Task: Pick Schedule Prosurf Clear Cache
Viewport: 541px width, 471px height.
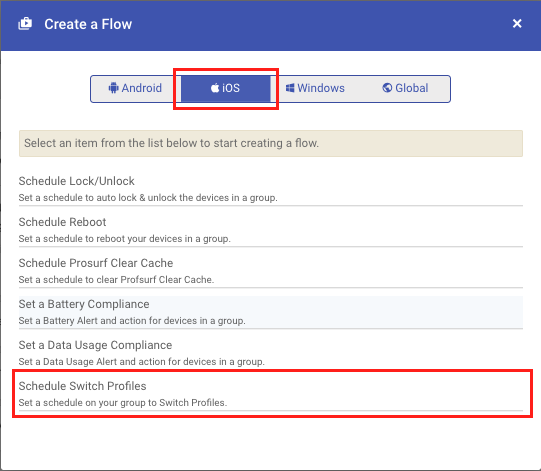Action: coord(271,271)
